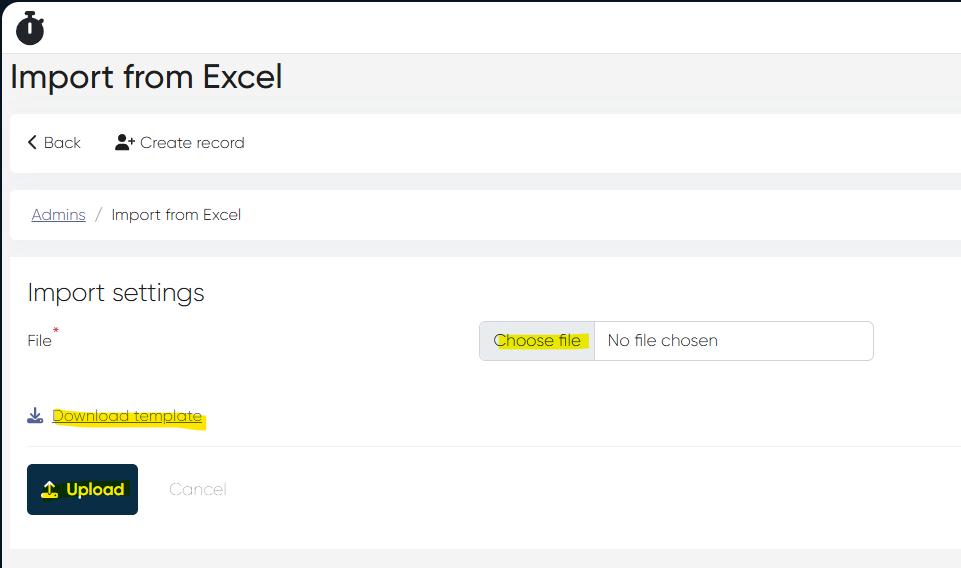The image size is (961, 568).
Task: Click the breadcrumb slash separator
Action: tap(99, 215)
